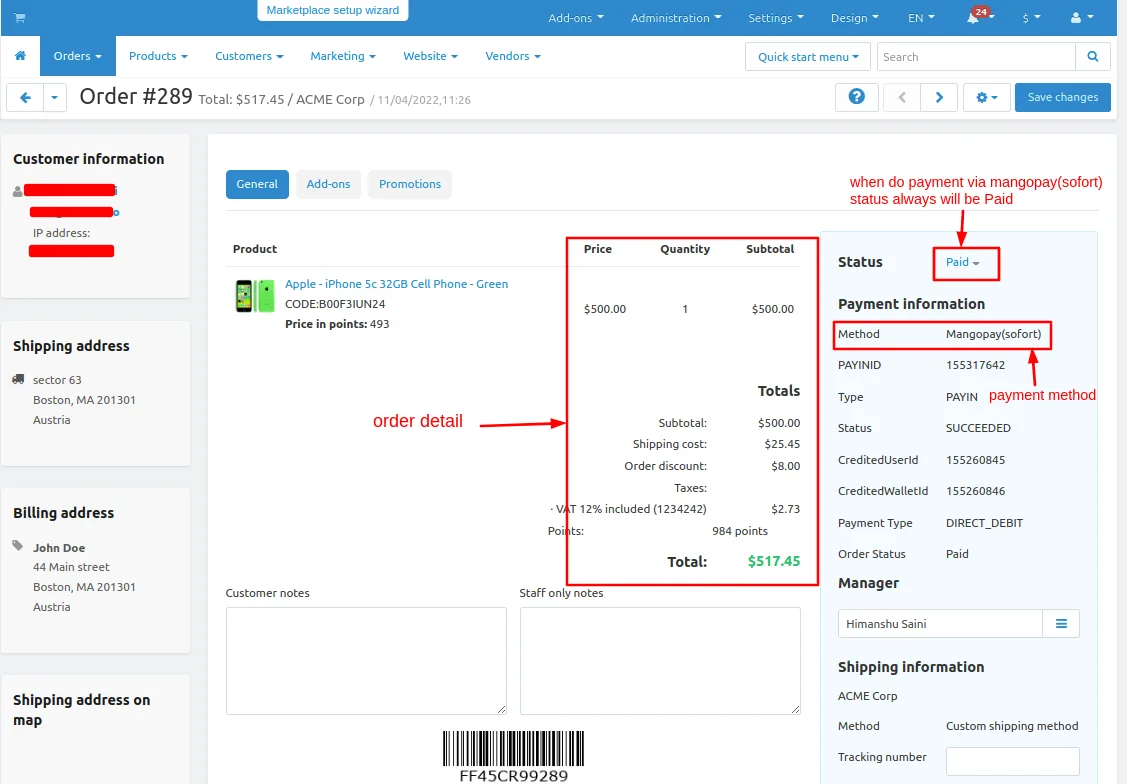Expand the dropdown beside the back arrow

55,98
